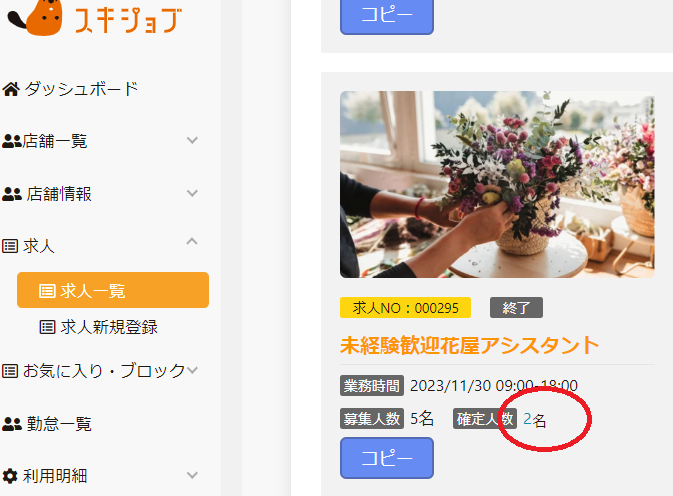
Task: Expand the 利用明細 chevron
Action: click(192, 475)
